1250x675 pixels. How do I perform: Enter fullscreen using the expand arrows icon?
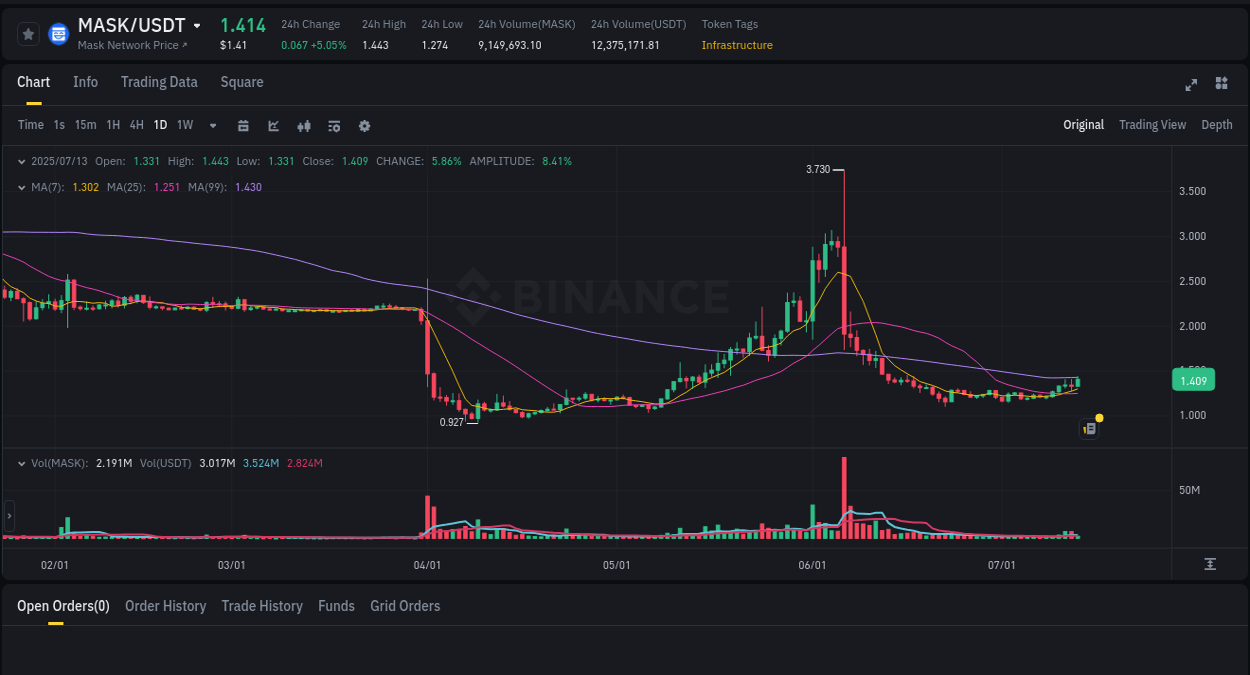[1190, 85]
